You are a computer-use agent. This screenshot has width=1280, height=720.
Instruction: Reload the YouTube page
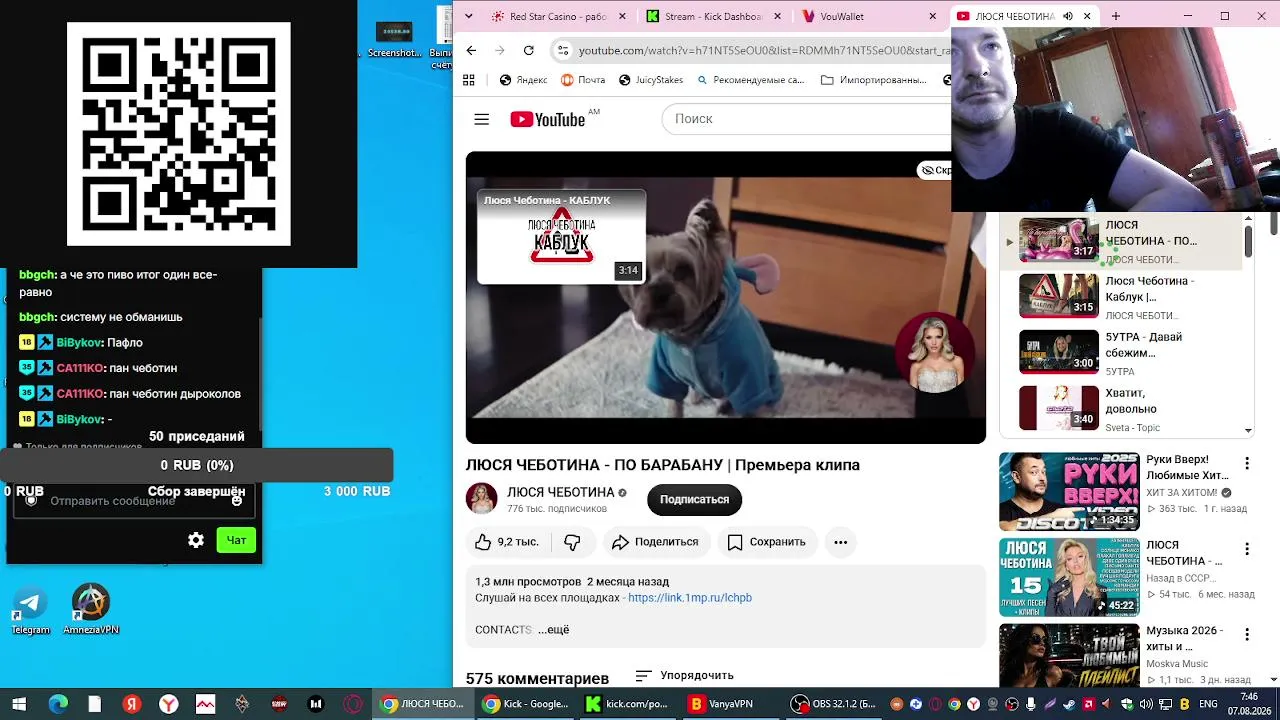tap(528, 50)
